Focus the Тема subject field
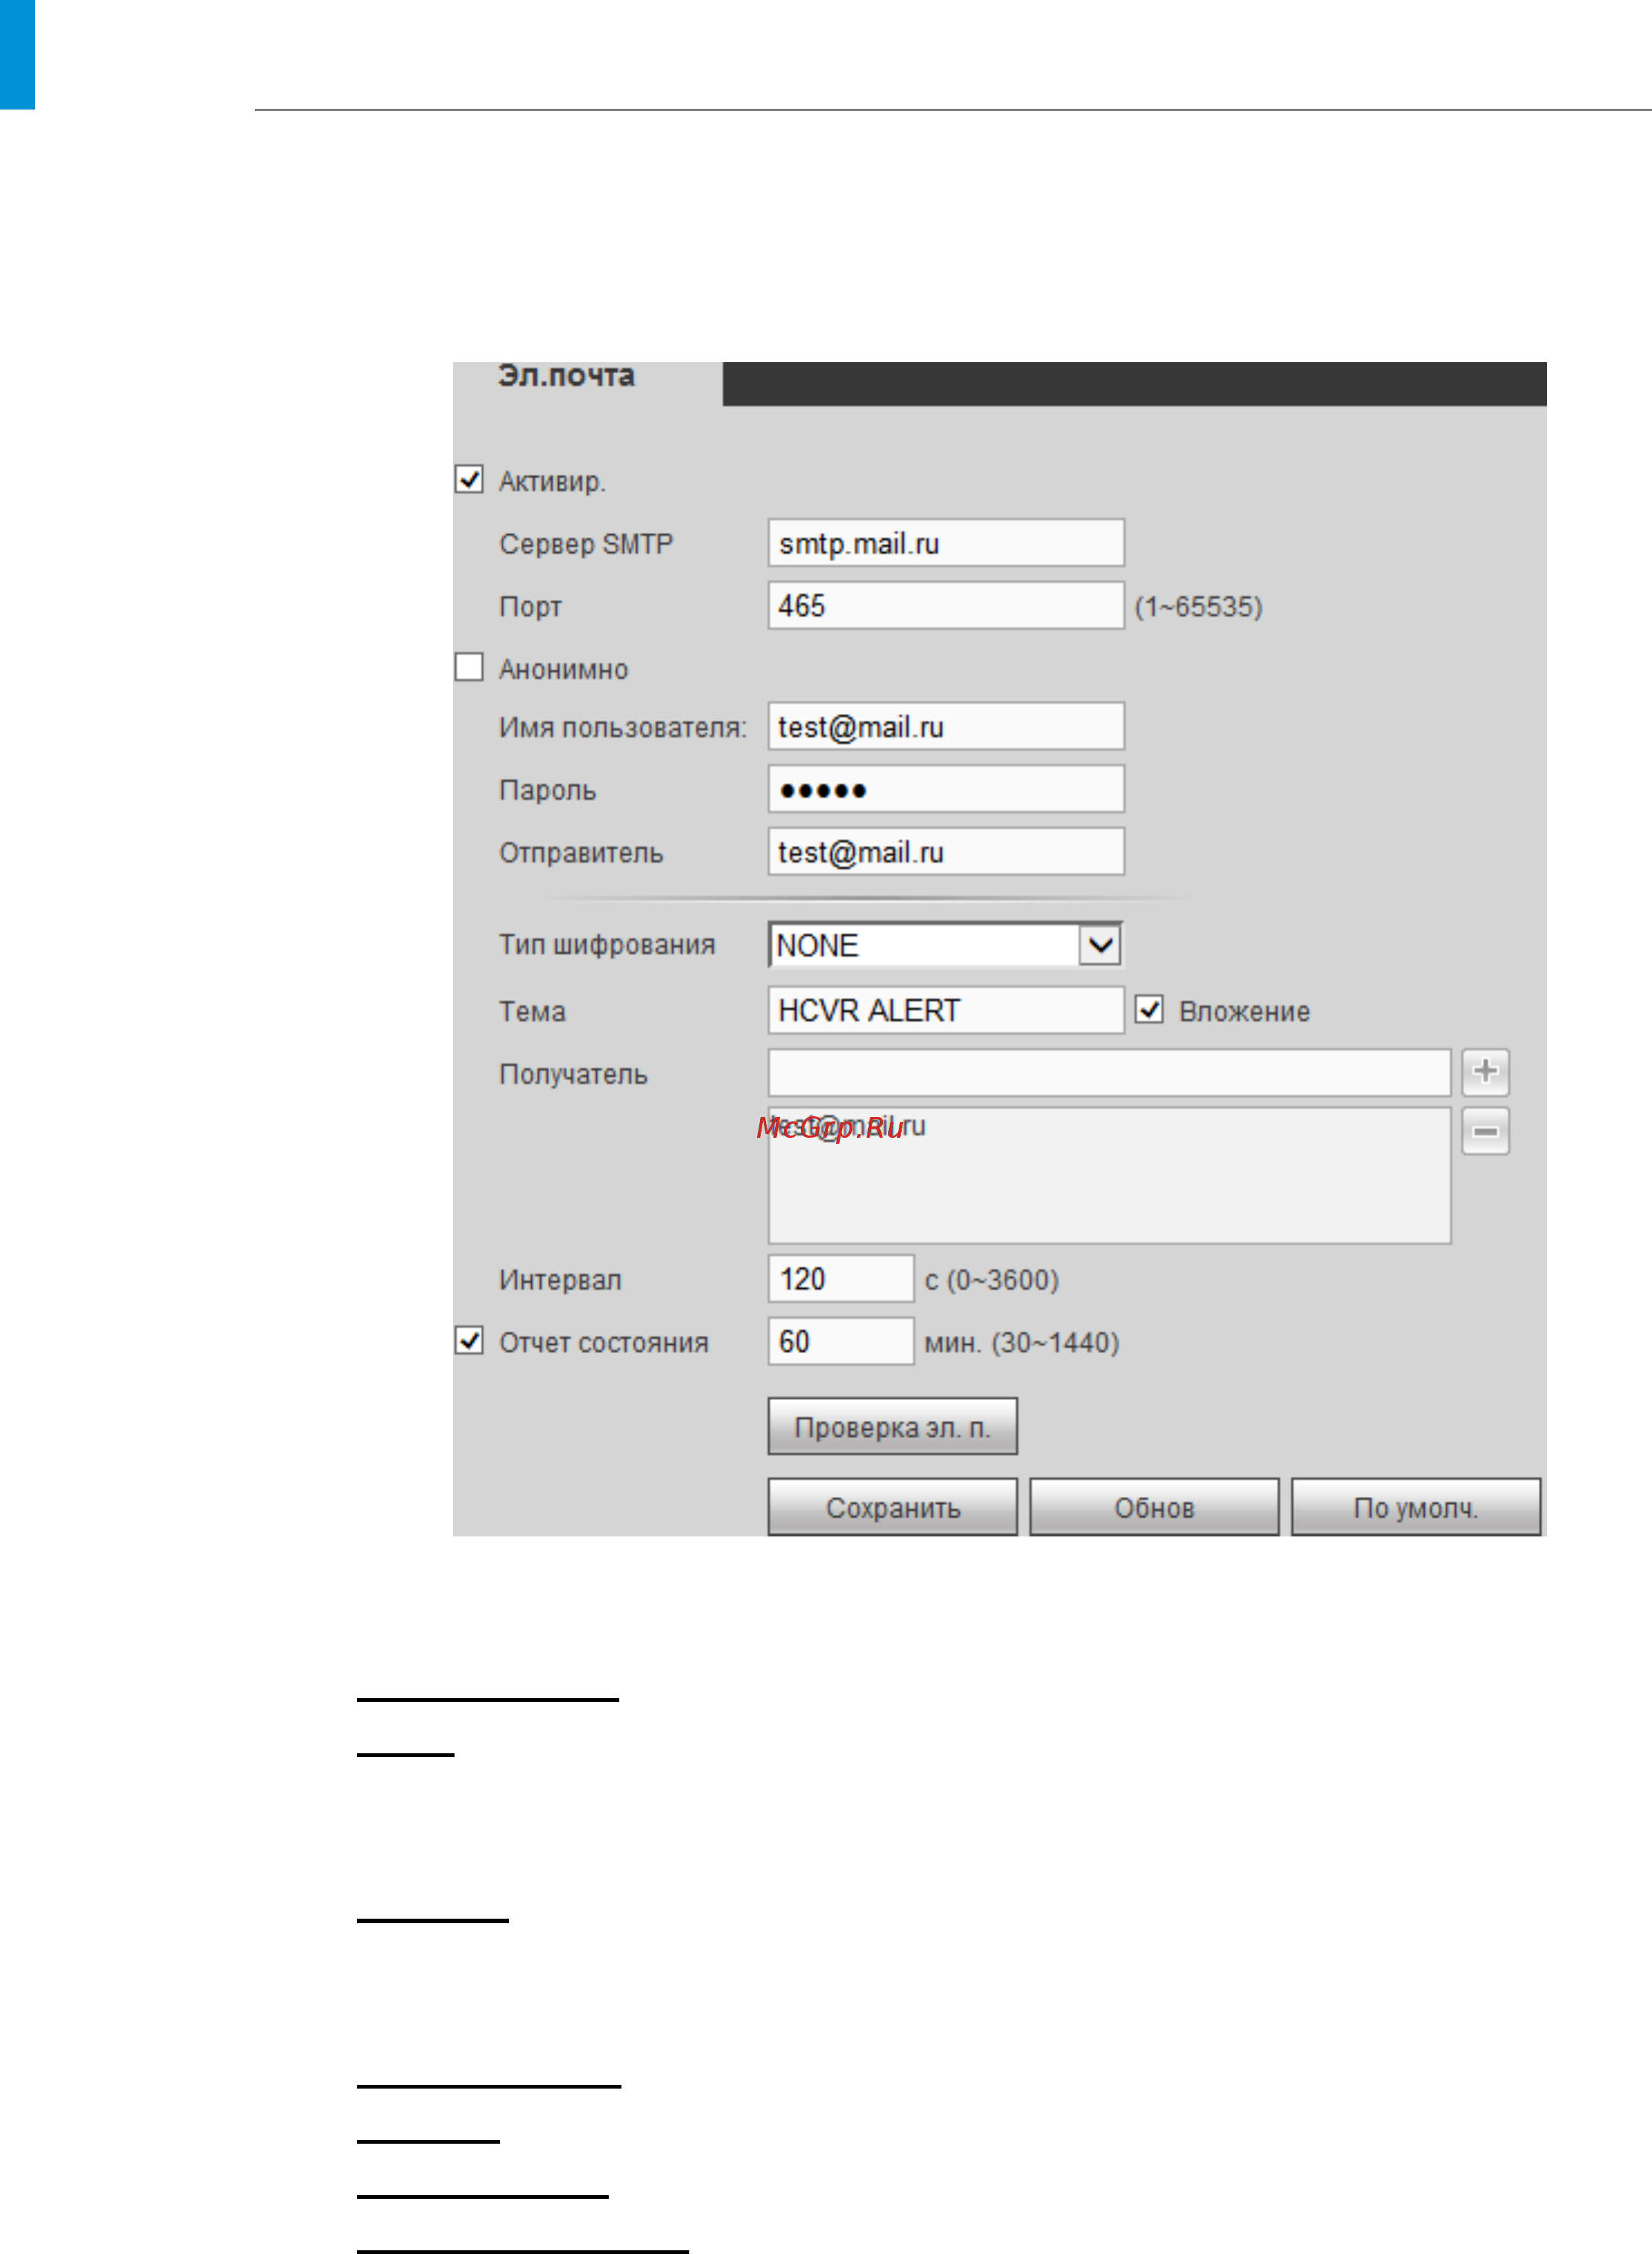 click(x=946, y=1010)
